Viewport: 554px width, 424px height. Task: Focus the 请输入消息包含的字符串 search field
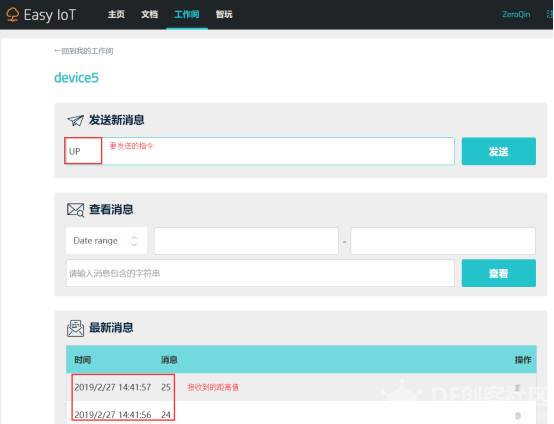tap(260, 273)
